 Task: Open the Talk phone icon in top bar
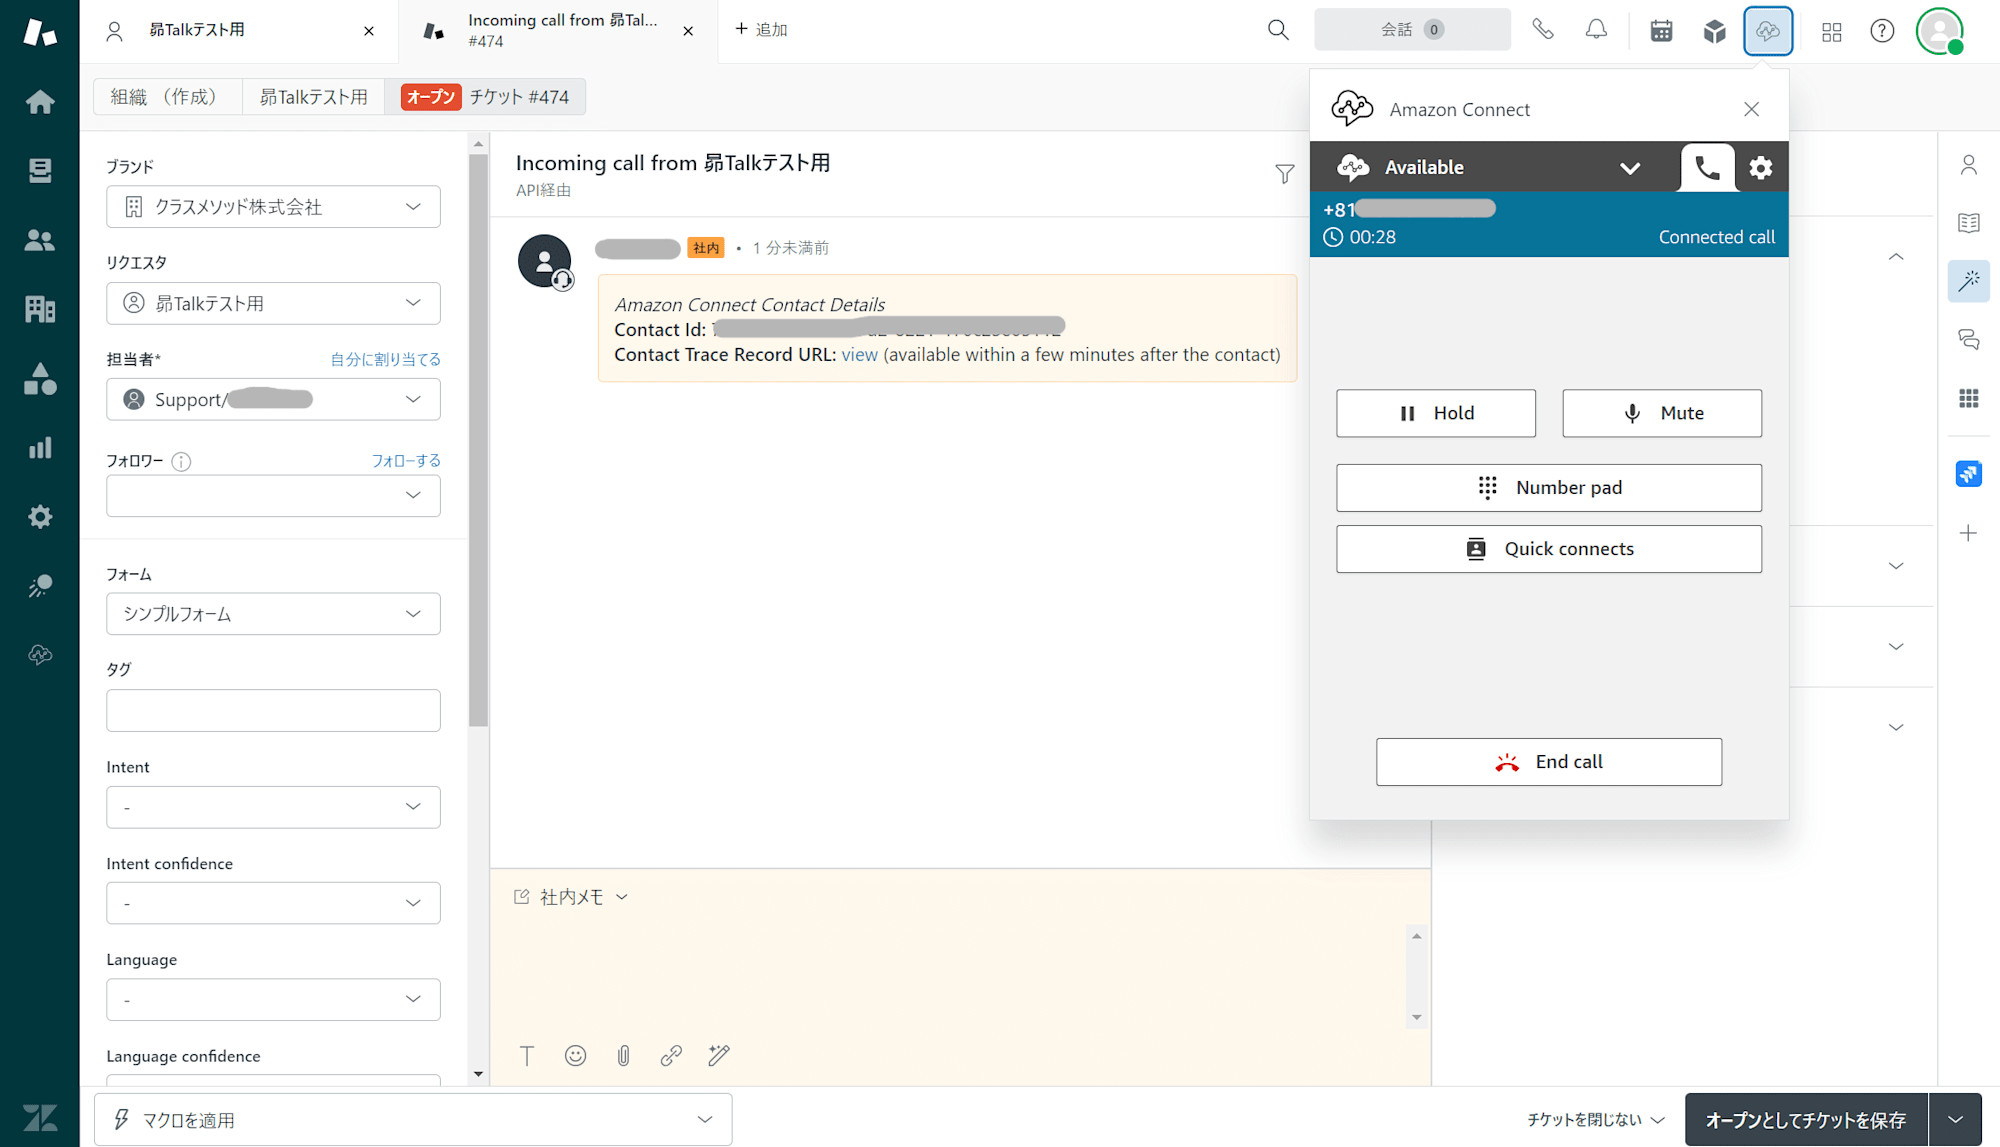[x=1543, y=30]
